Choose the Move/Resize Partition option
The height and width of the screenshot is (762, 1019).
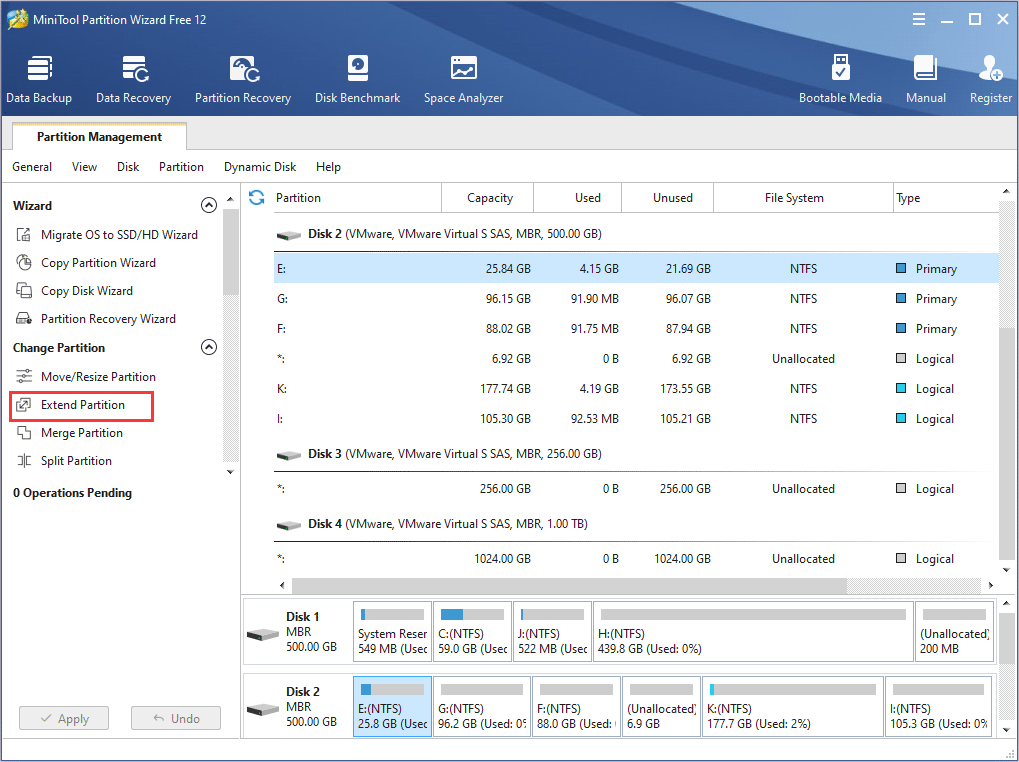click(x=98, y=377)
